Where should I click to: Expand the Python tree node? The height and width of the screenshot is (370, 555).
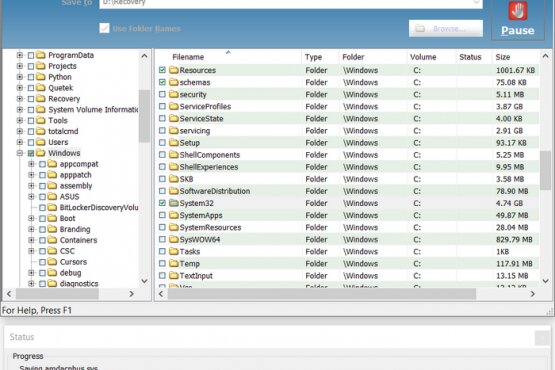20,77
